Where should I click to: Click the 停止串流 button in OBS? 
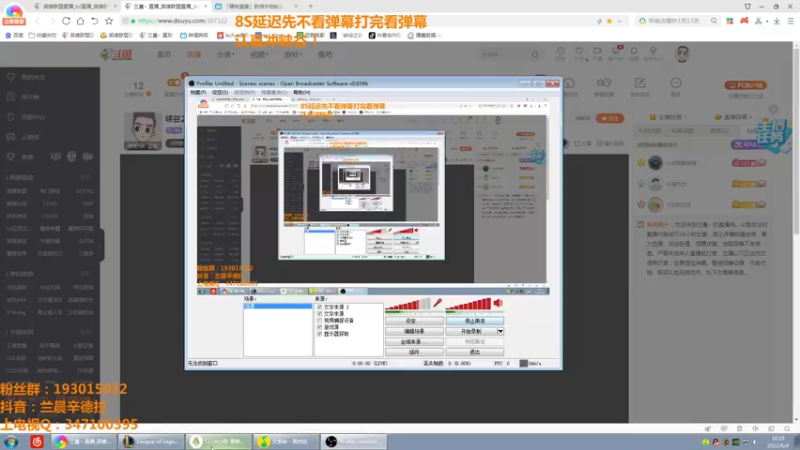(x=474, y=321)
